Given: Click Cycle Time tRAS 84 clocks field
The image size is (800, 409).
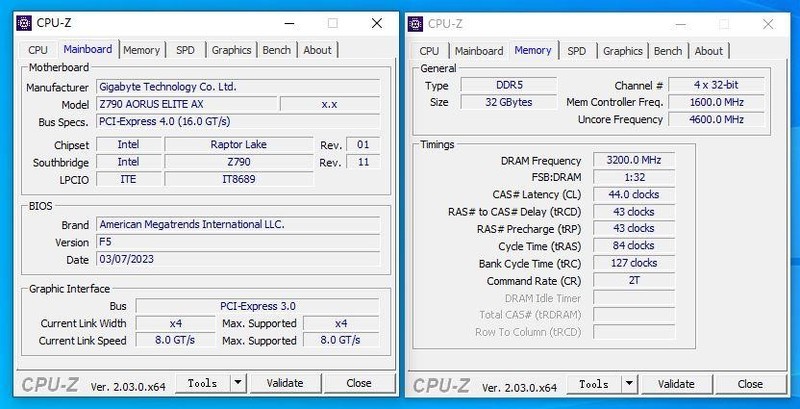Looking at the screenshot, I should (x=634, y=246).
